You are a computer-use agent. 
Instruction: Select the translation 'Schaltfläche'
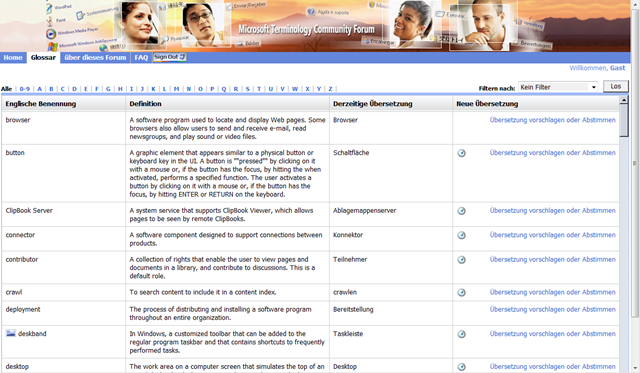point(351,153)
